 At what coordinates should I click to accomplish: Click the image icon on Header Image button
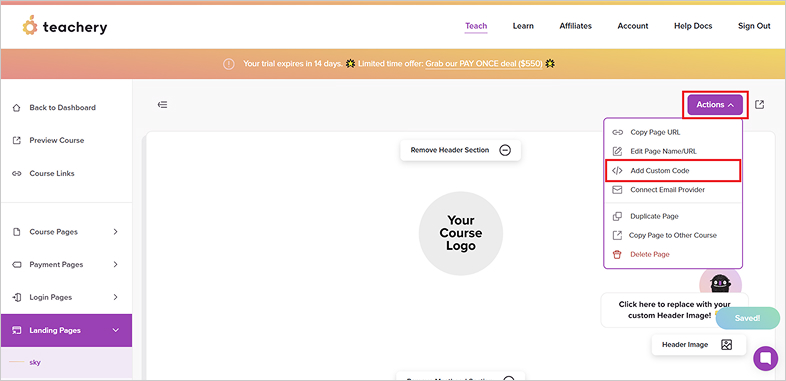point(727,345)
